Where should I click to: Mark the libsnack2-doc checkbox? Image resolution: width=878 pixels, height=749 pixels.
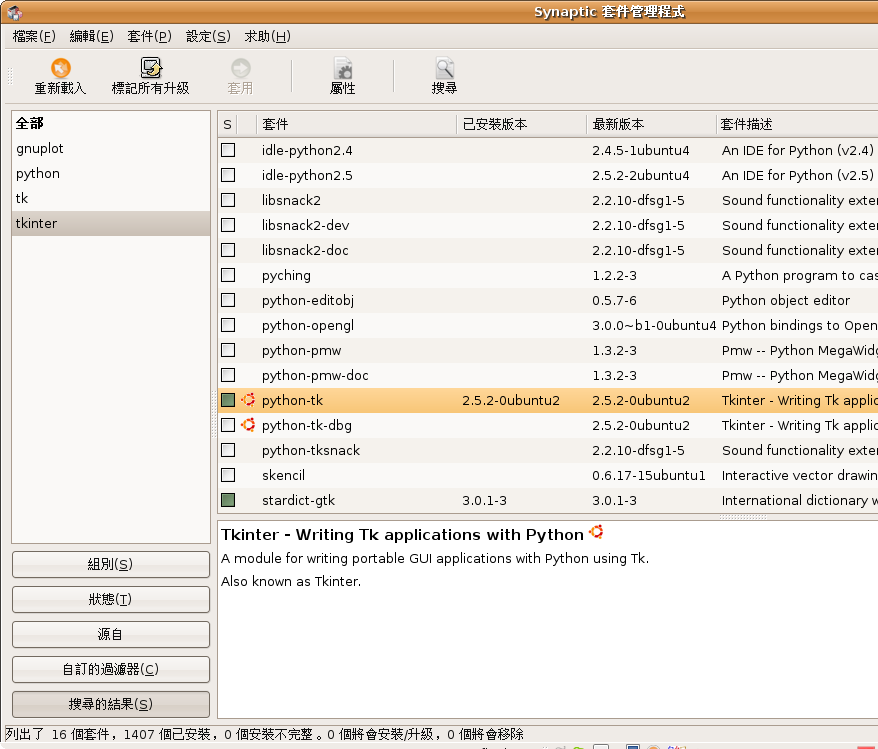(228, 250)
